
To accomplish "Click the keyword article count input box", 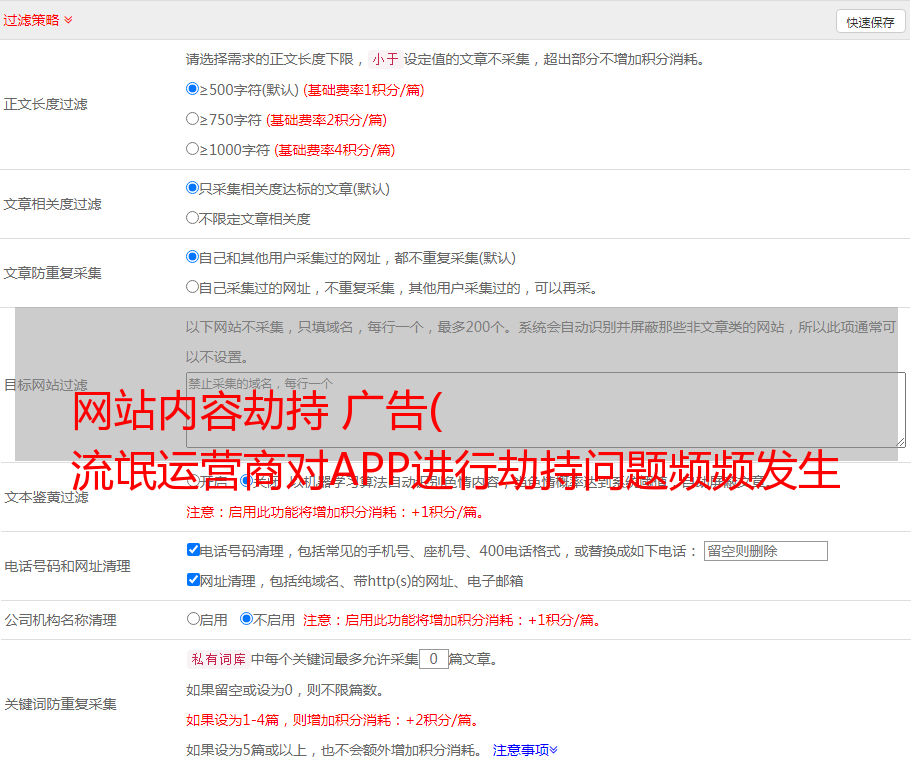I will (x=433, y=659).
